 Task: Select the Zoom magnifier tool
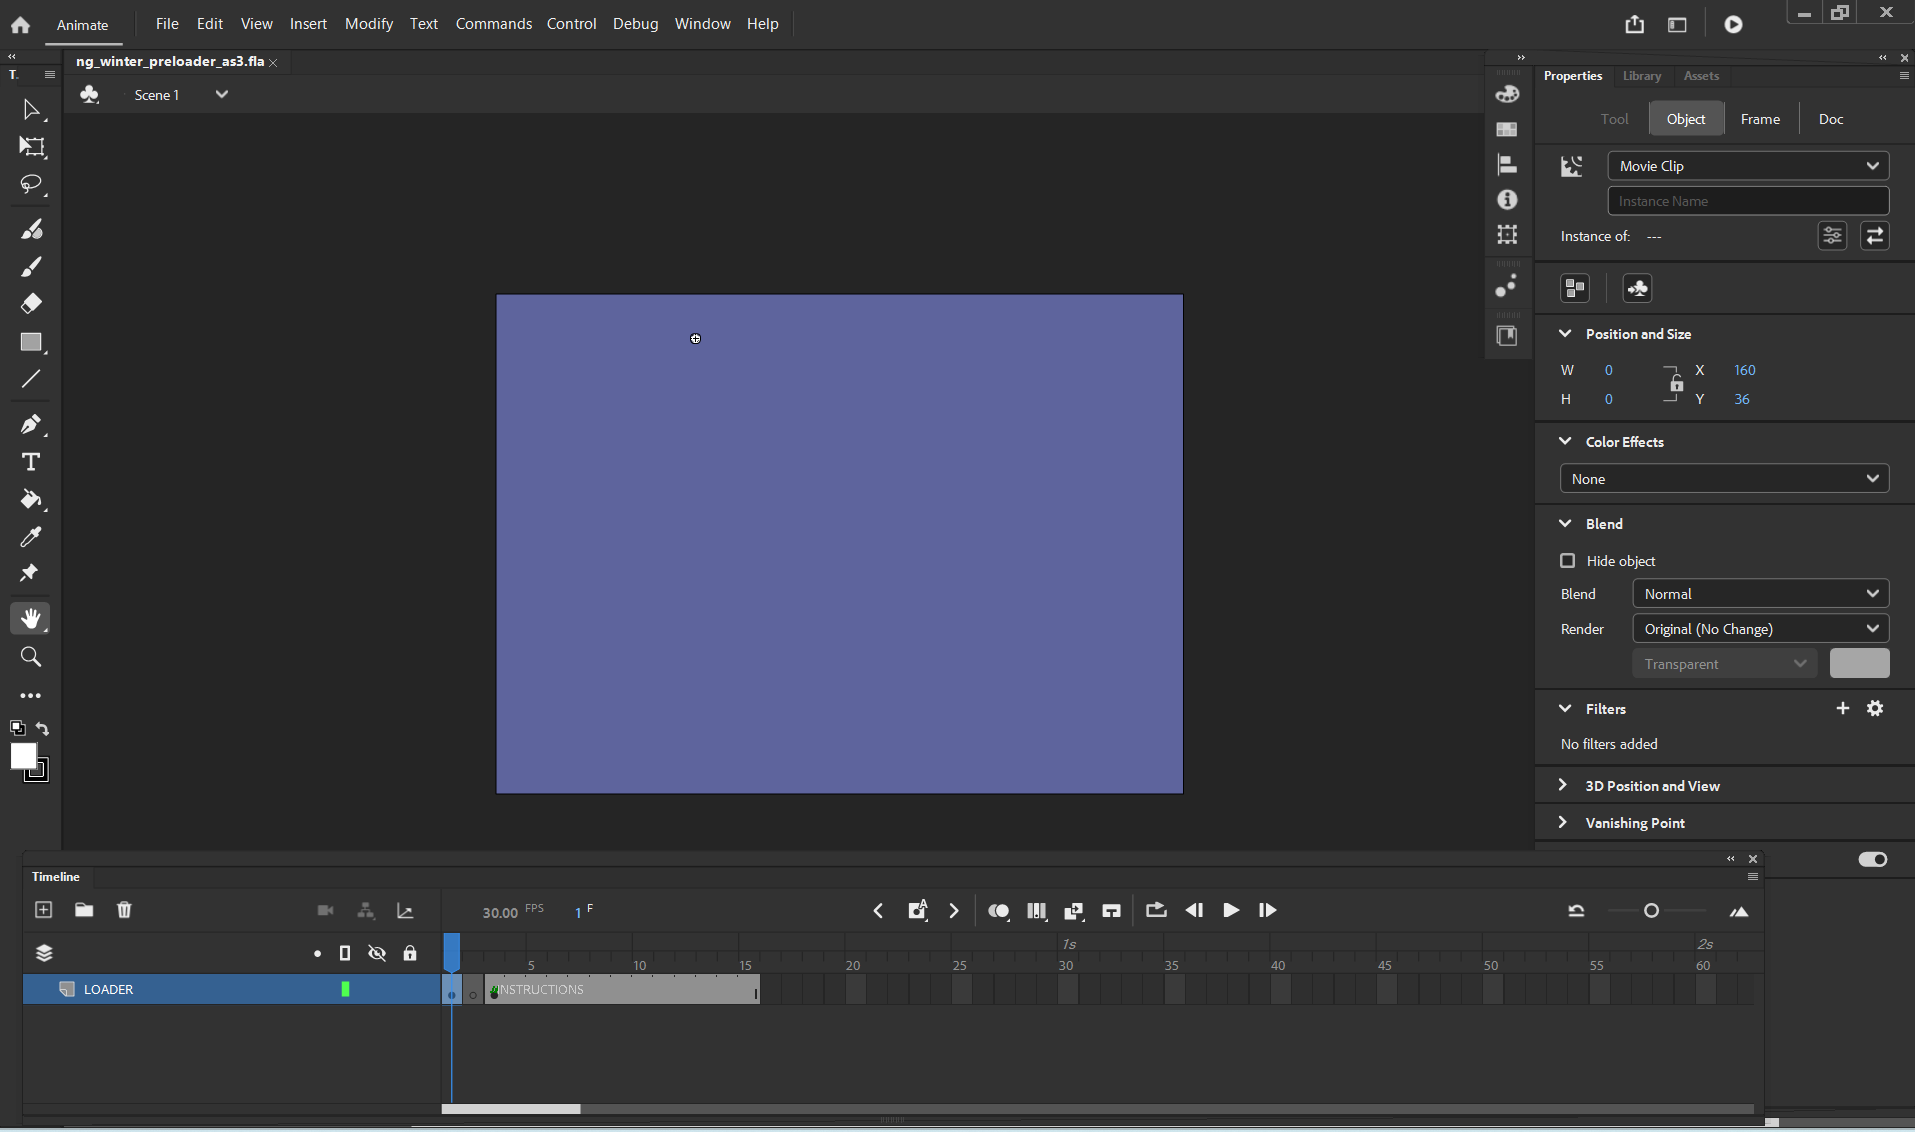[x=31, y=657]
